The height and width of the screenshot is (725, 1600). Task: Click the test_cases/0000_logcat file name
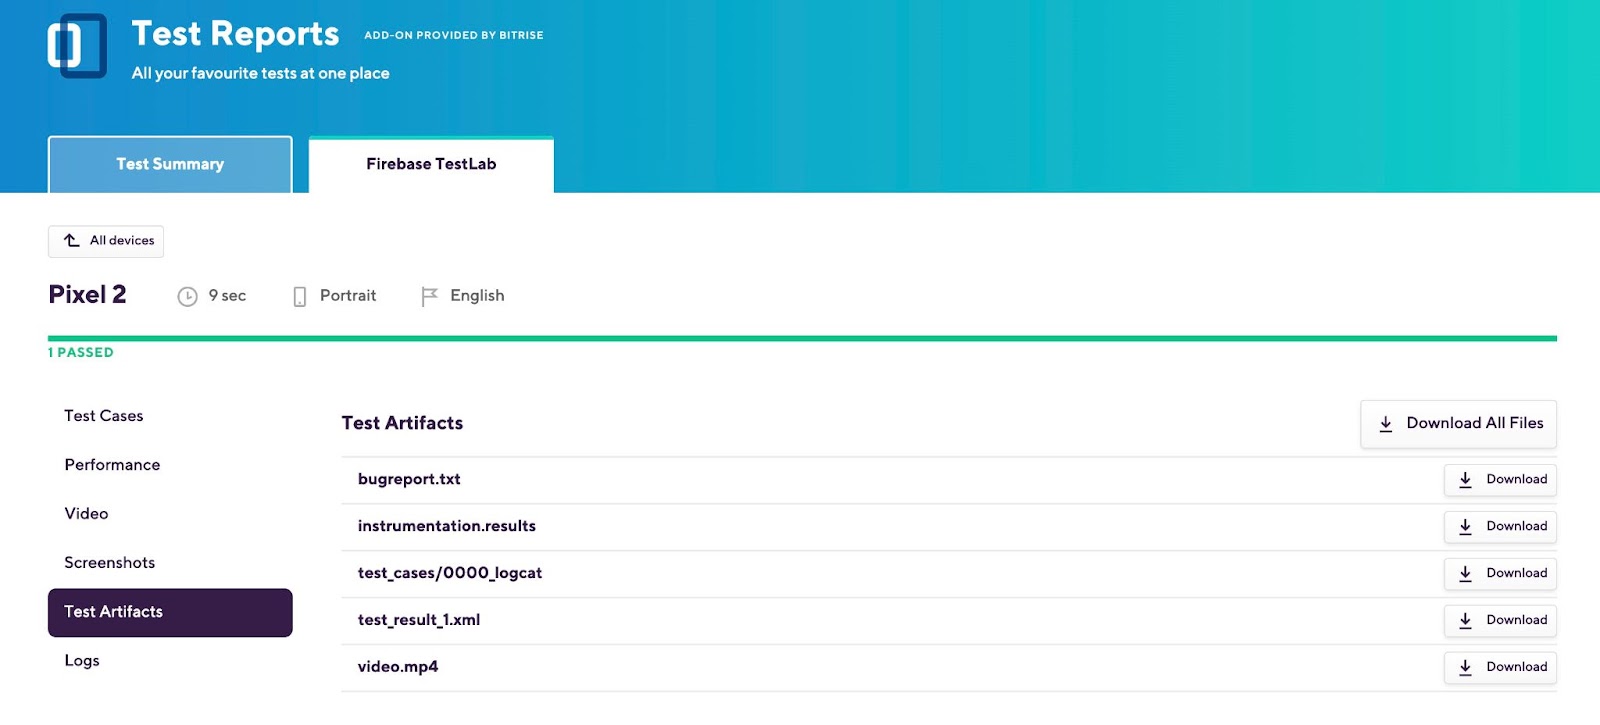point(450,573)
